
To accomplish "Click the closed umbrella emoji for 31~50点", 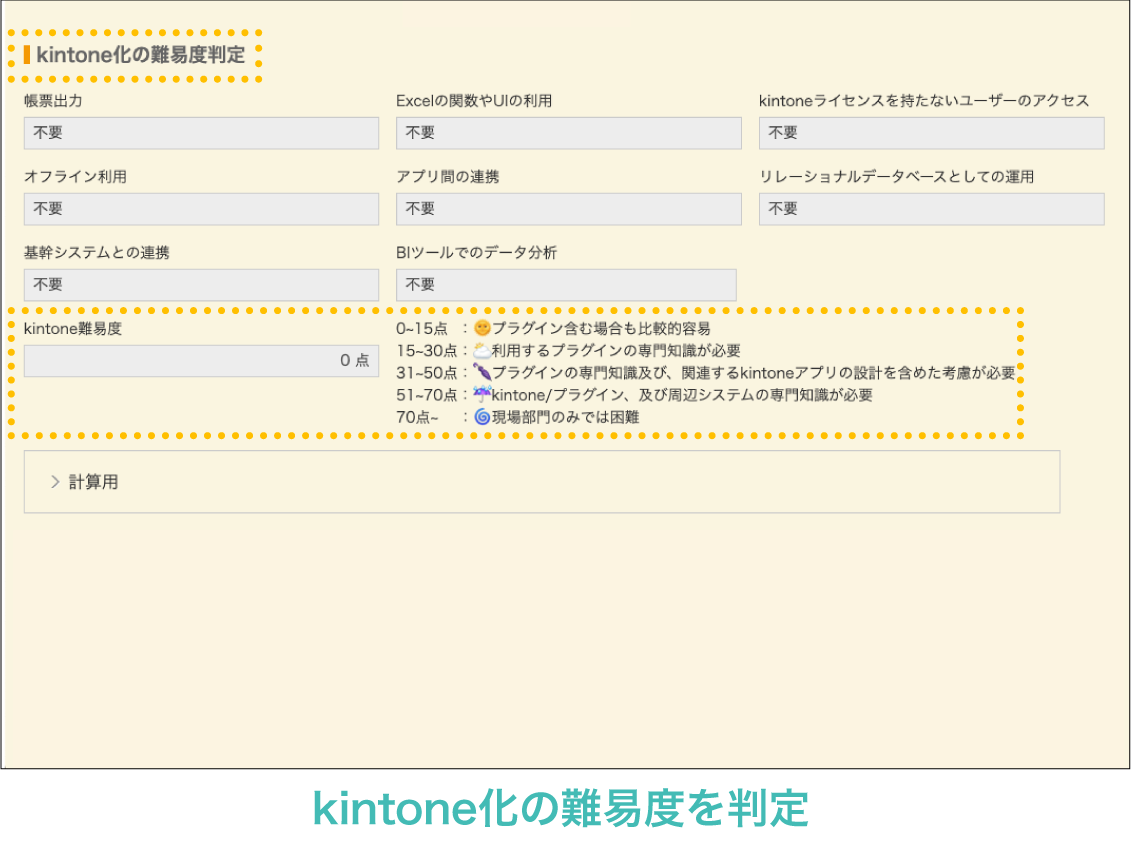I will [x=482, y=373].
